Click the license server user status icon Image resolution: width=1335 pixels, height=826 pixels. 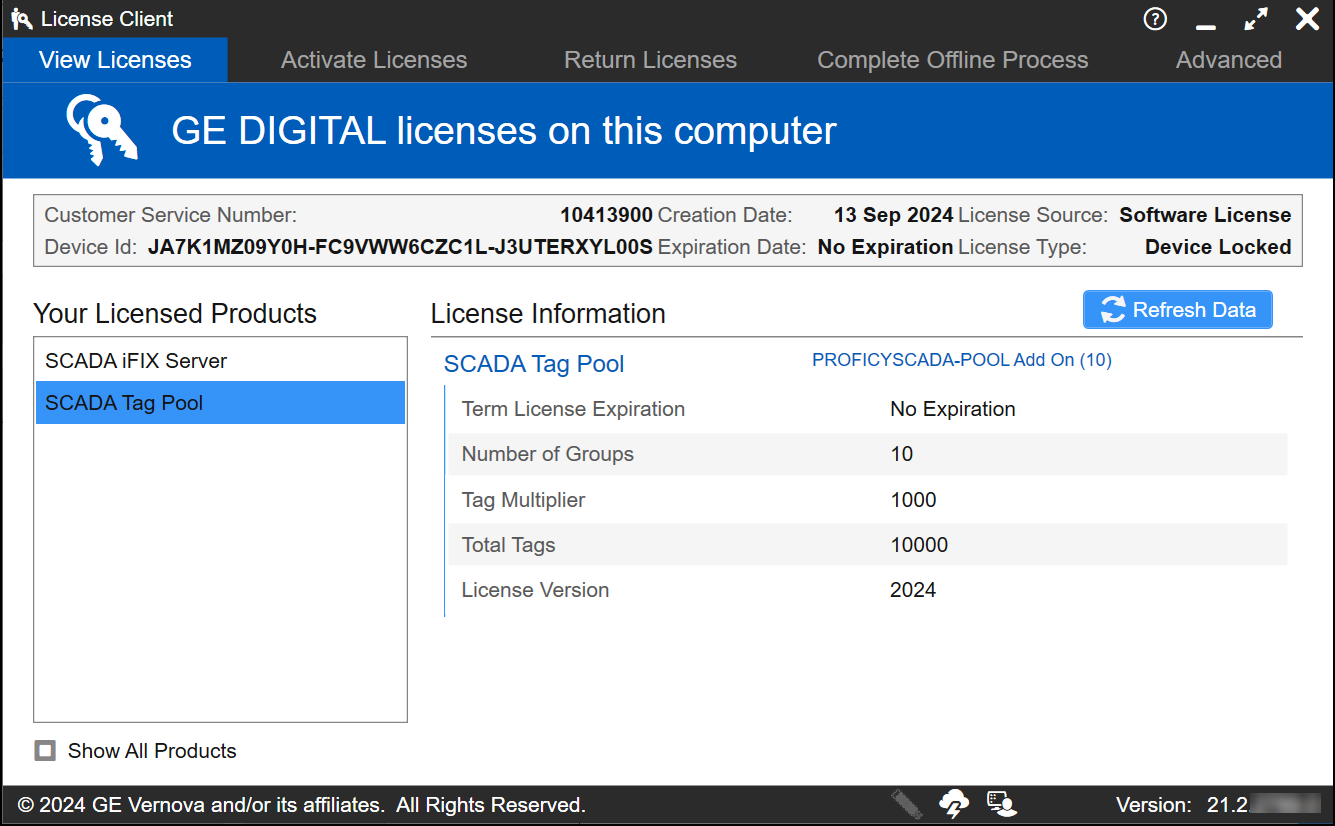(x=1001, y=804)
